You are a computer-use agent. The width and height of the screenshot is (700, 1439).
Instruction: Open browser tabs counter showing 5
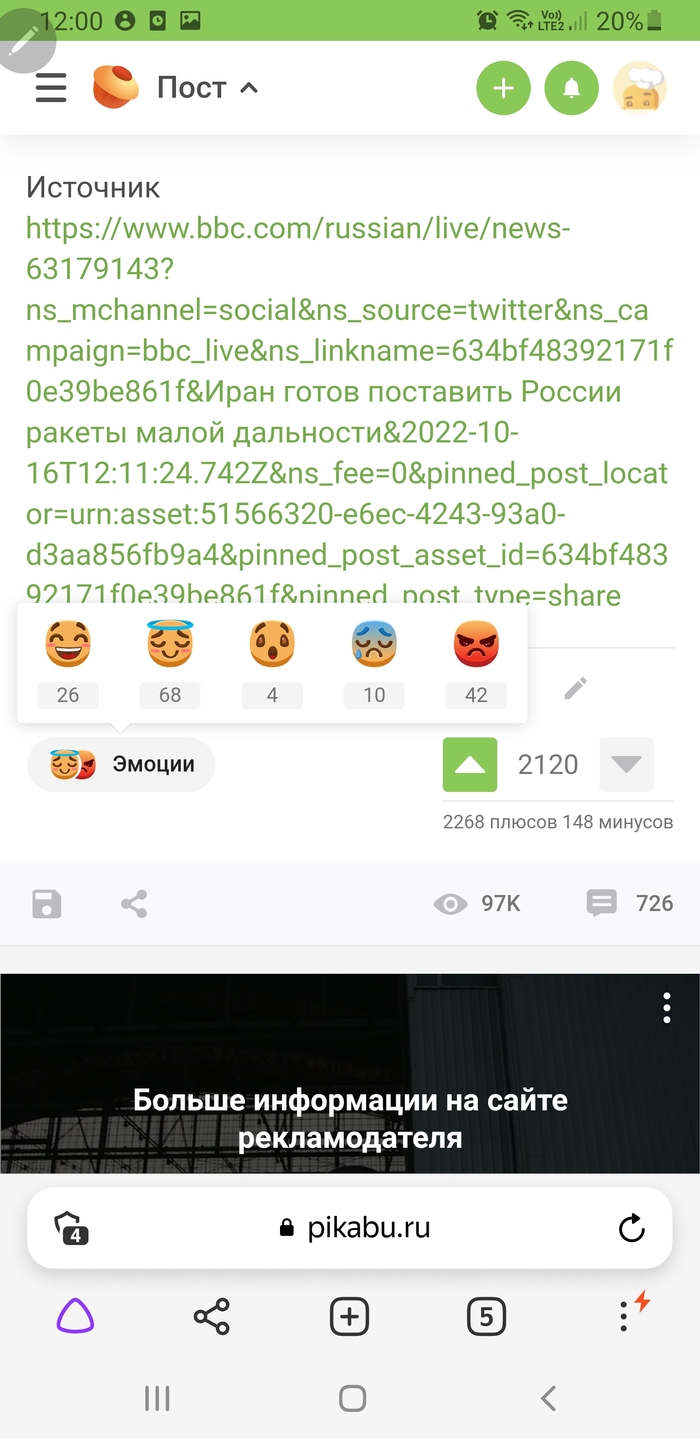click(x=486, y=1317)
